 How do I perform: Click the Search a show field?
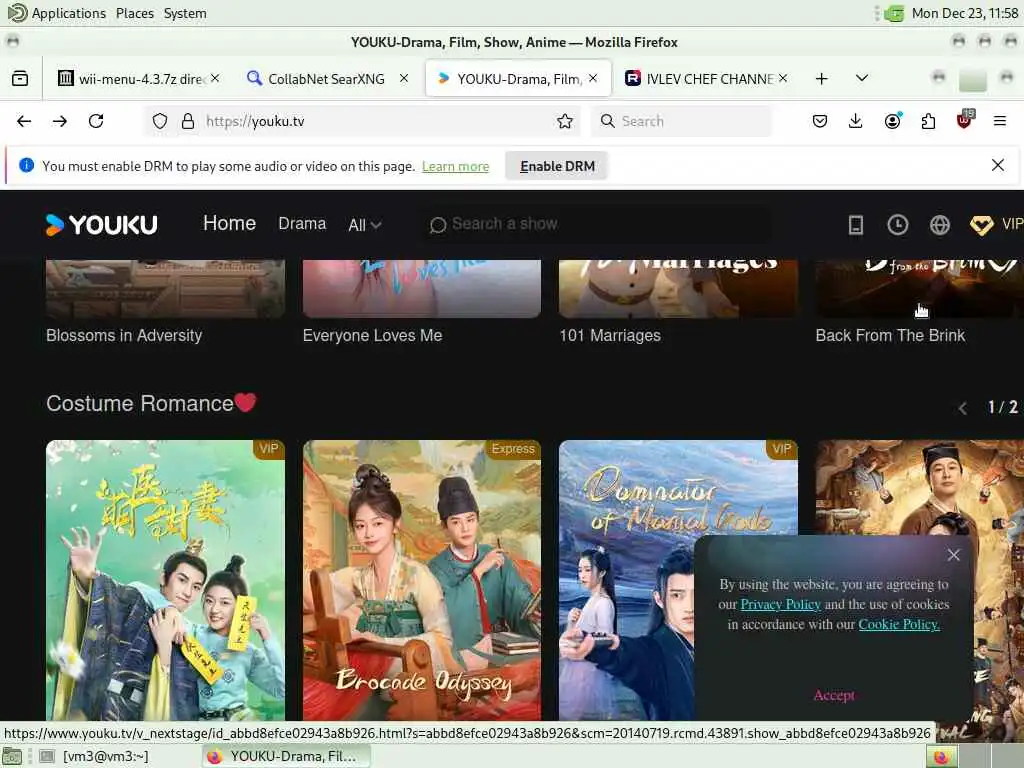point(594,224)
